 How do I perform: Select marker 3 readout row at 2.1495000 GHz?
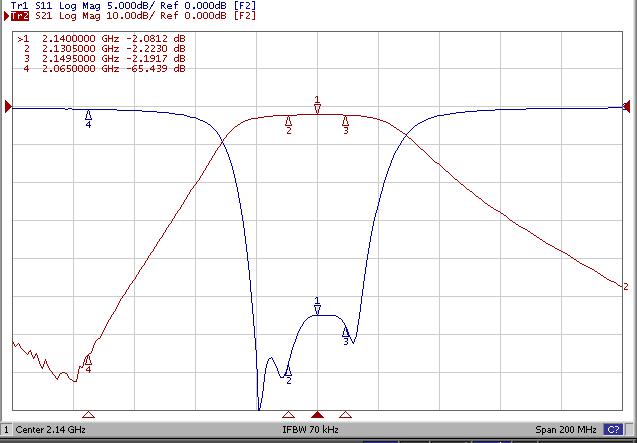coord(101,59)
